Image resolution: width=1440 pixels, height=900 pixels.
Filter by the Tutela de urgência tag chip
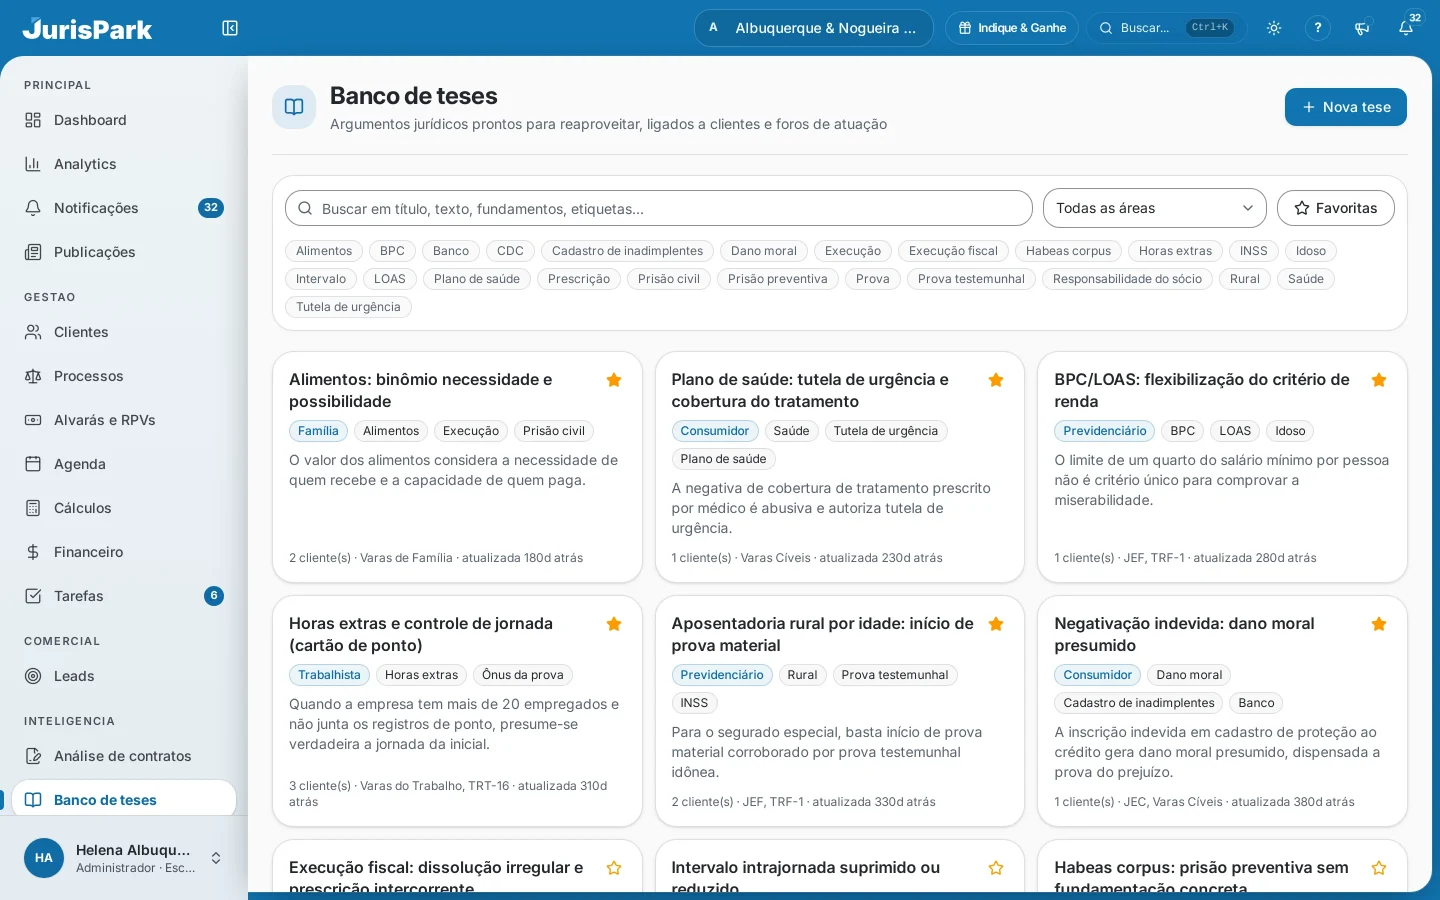pos(348,307)
